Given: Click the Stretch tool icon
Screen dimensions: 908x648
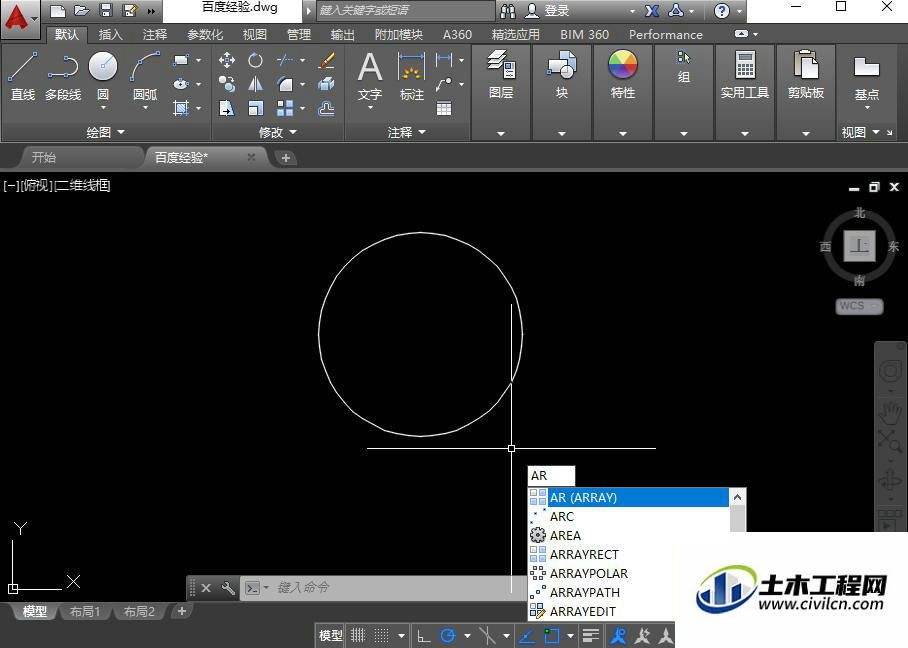Looking at the screenshot, I should coord(226,108).
